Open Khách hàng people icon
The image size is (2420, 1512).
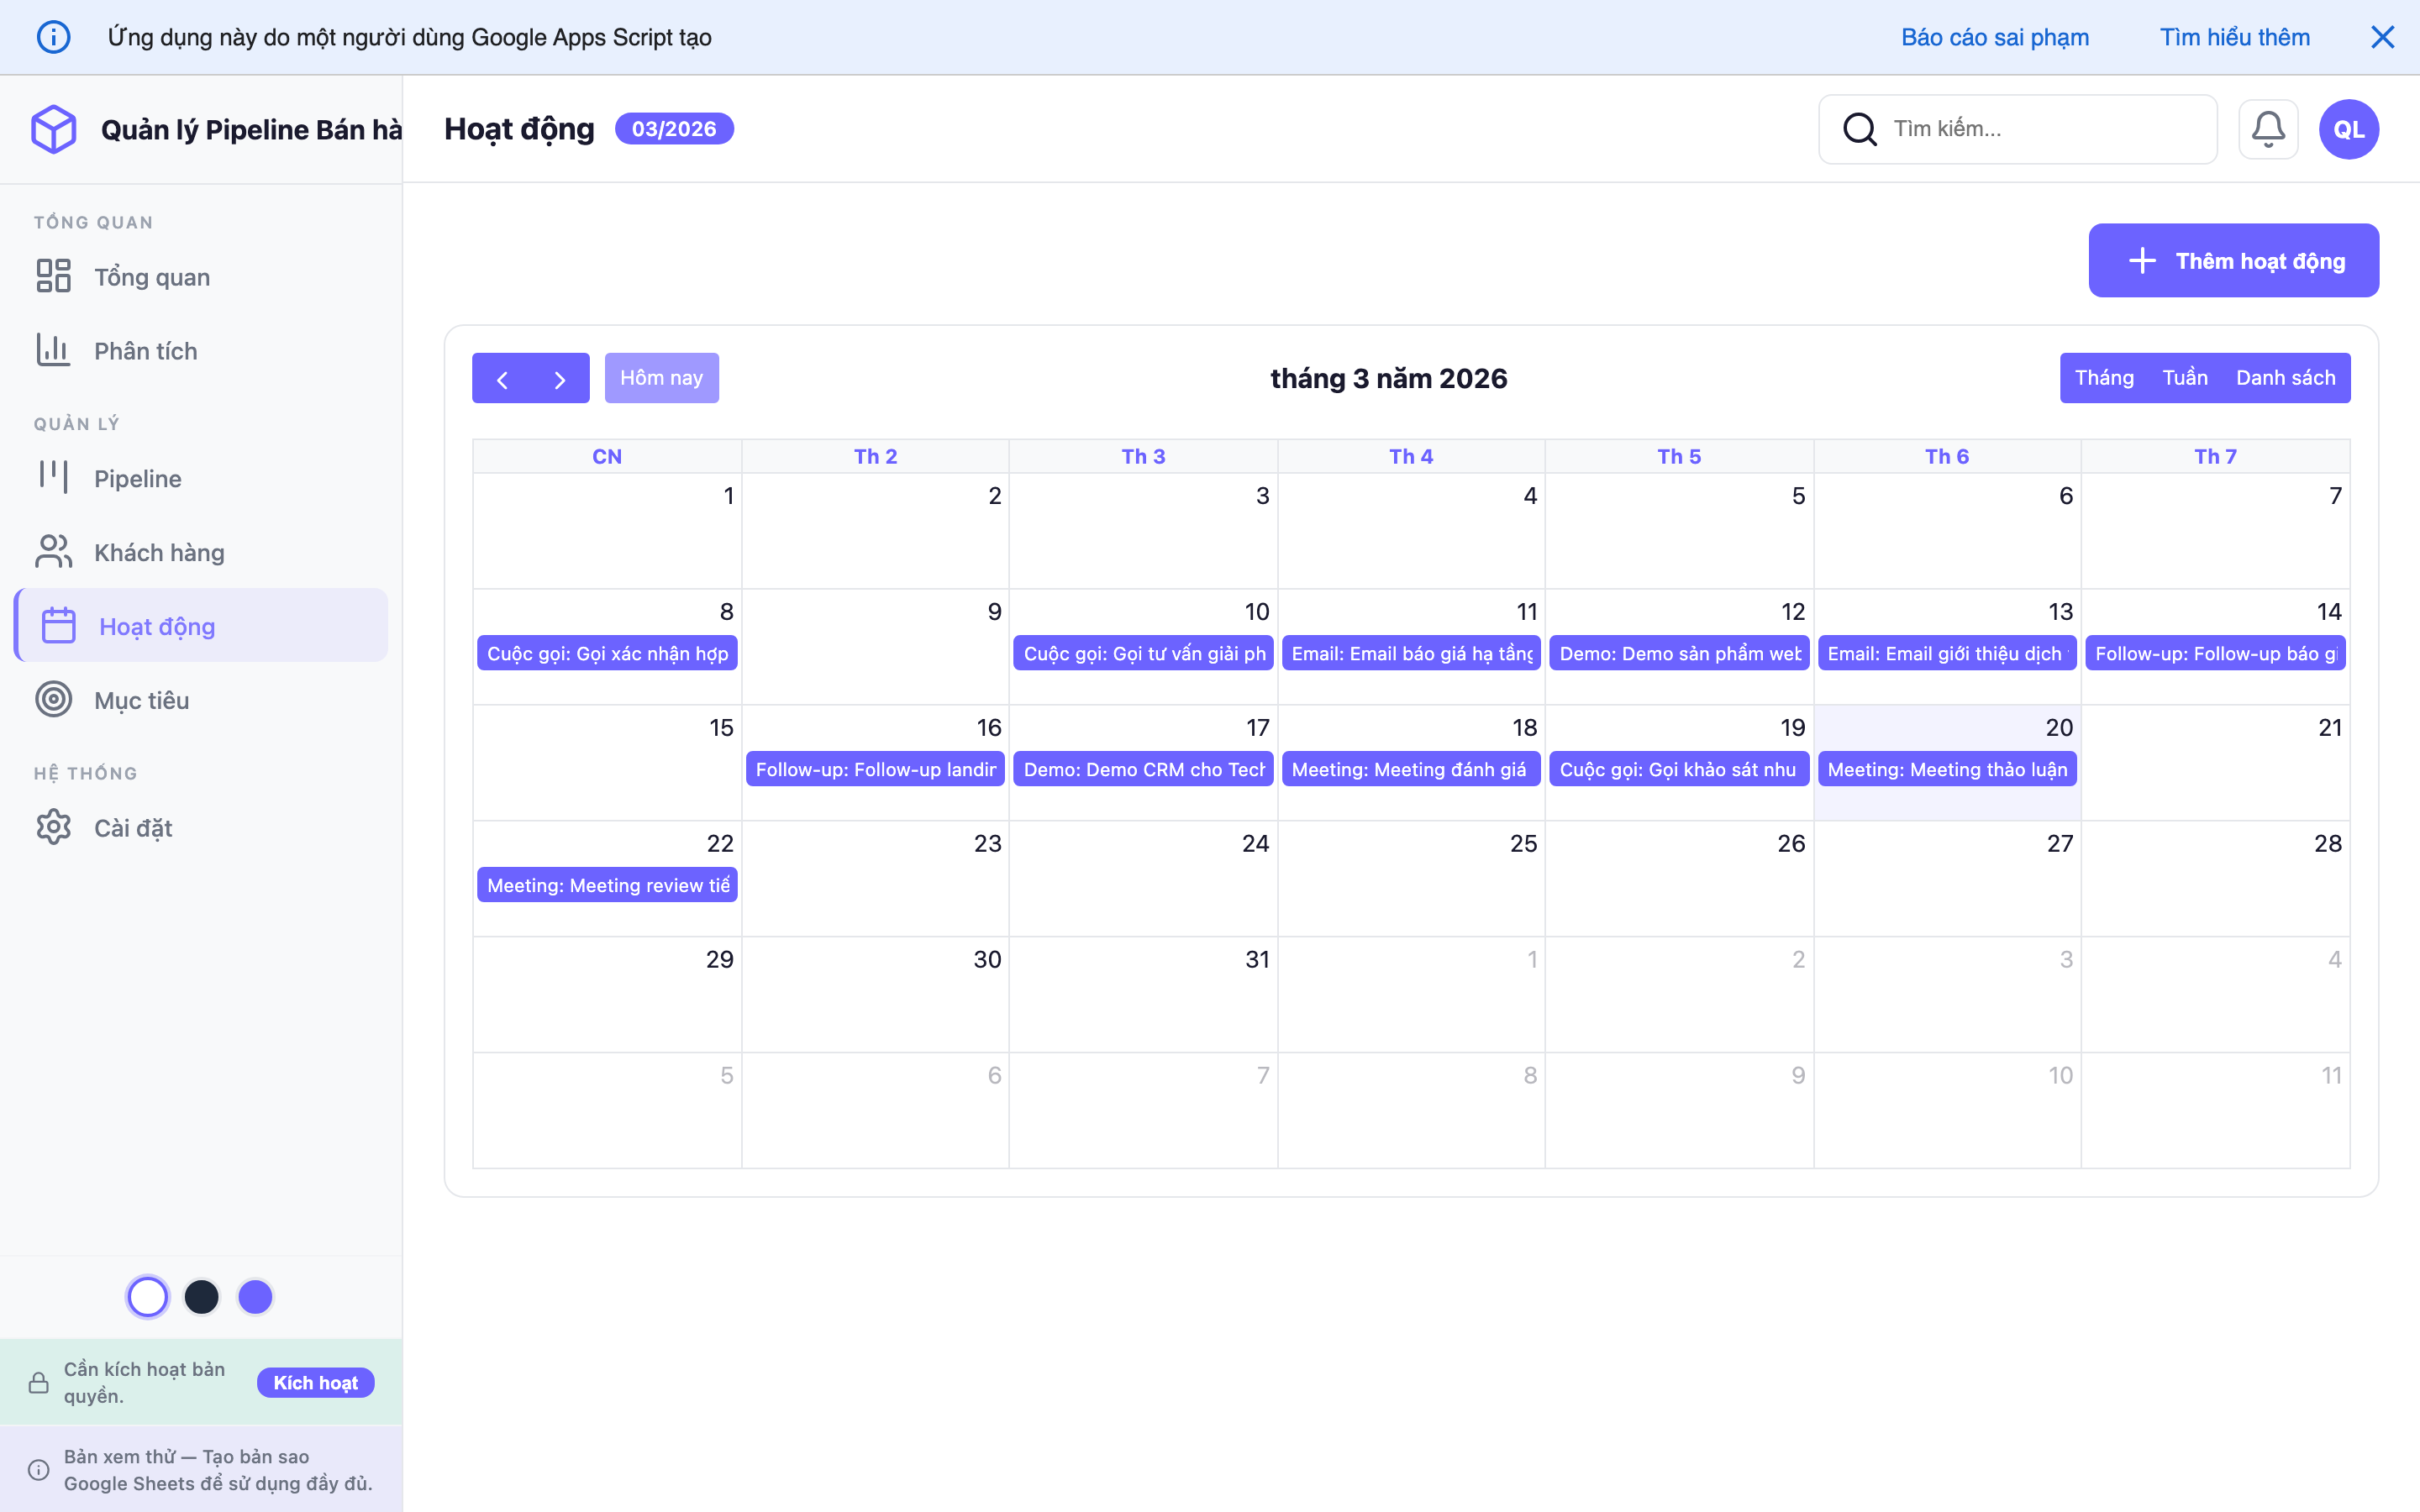53,551
